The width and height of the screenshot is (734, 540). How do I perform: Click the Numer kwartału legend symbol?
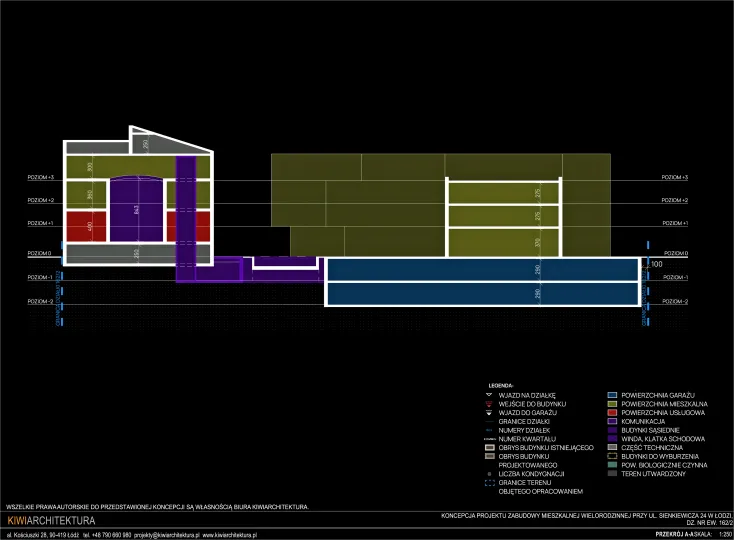click(x=489, y=439)
